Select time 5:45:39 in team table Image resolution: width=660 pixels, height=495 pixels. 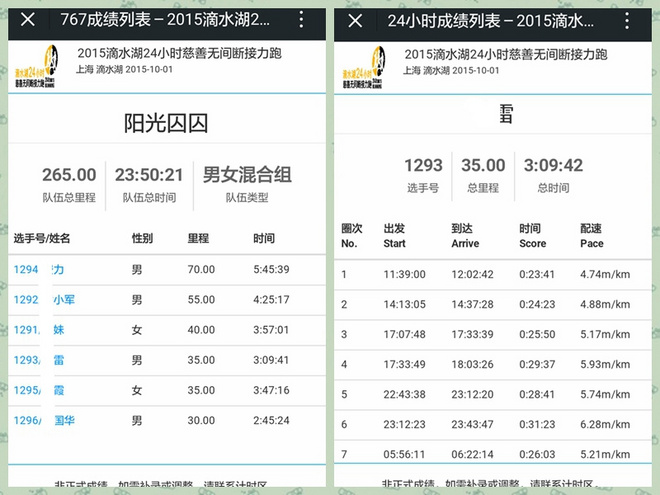[x=271, y=269]
